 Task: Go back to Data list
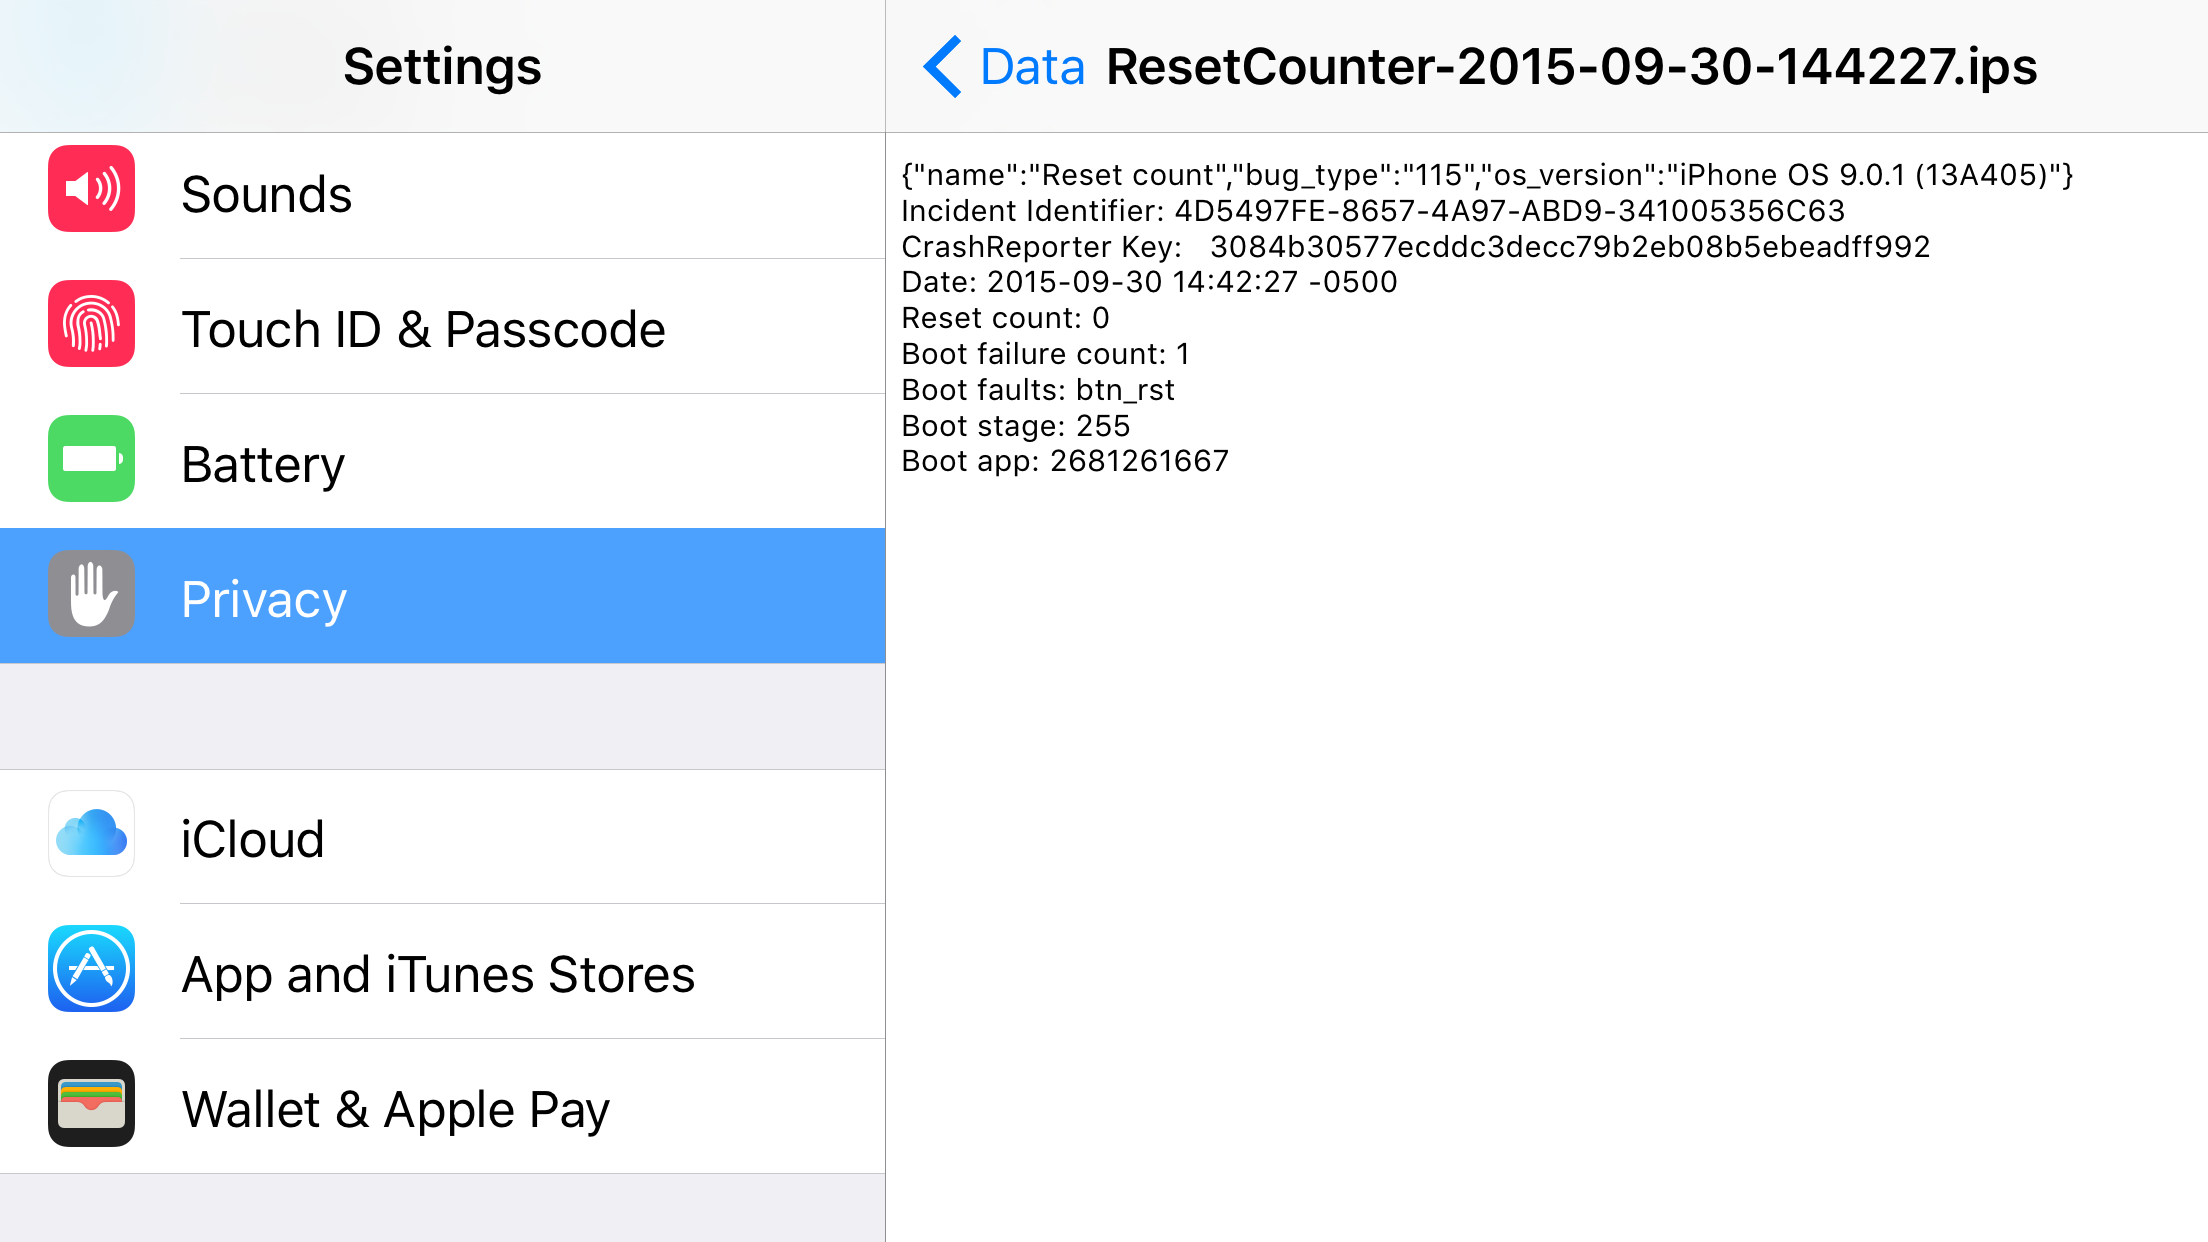1003,67
